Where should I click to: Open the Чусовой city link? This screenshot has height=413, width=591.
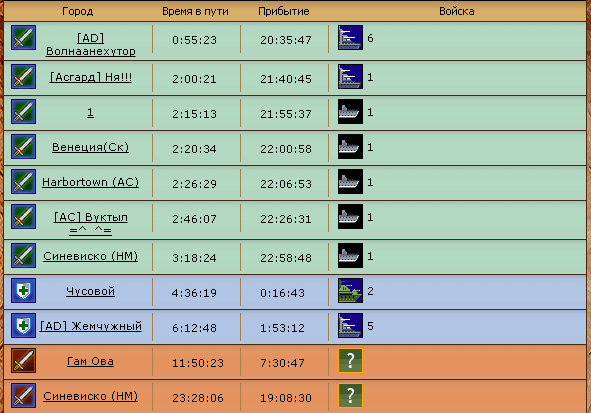(90, 291)
